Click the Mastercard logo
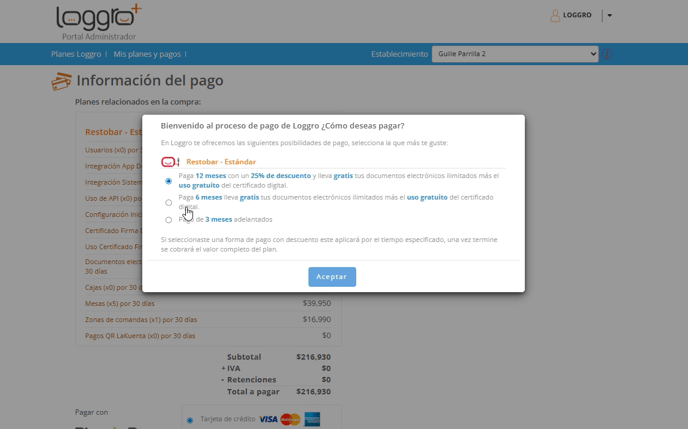This screenshot has height=429, width=688. point(290,419)
